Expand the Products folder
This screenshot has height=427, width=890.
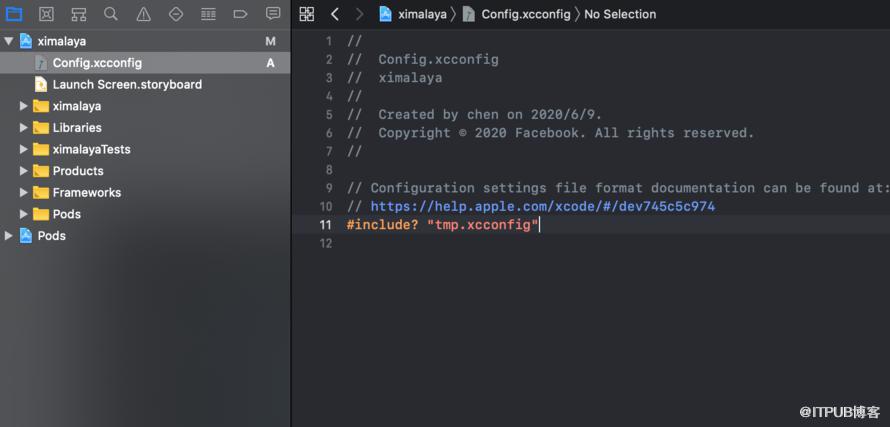23,171
